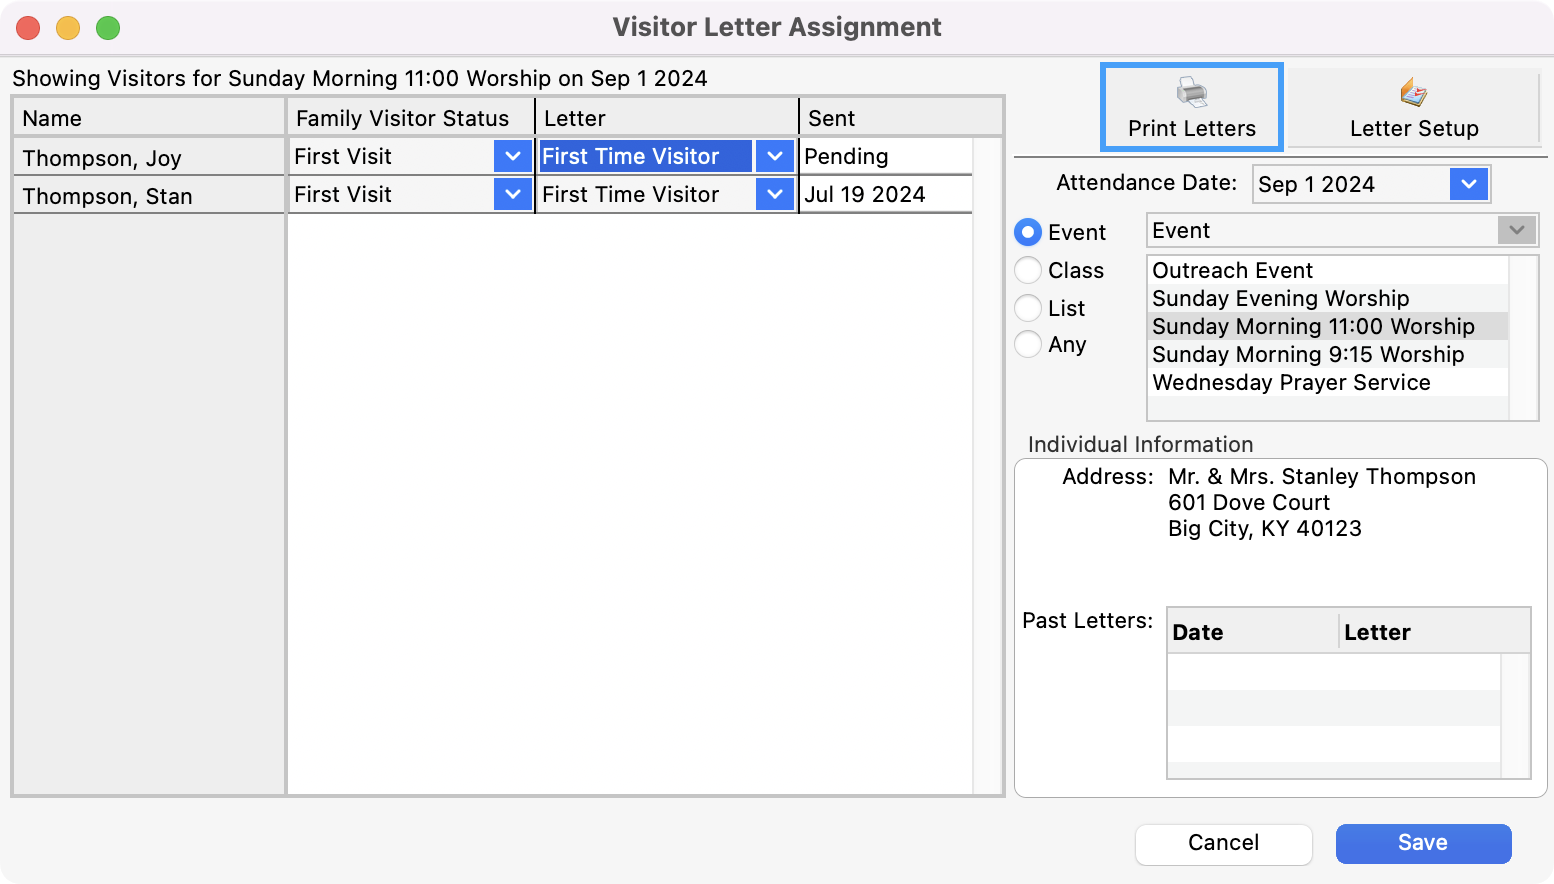The image size is (1554, 884).
Task: Select Outreach Event in the event list
Action: tap(1232, 270)
